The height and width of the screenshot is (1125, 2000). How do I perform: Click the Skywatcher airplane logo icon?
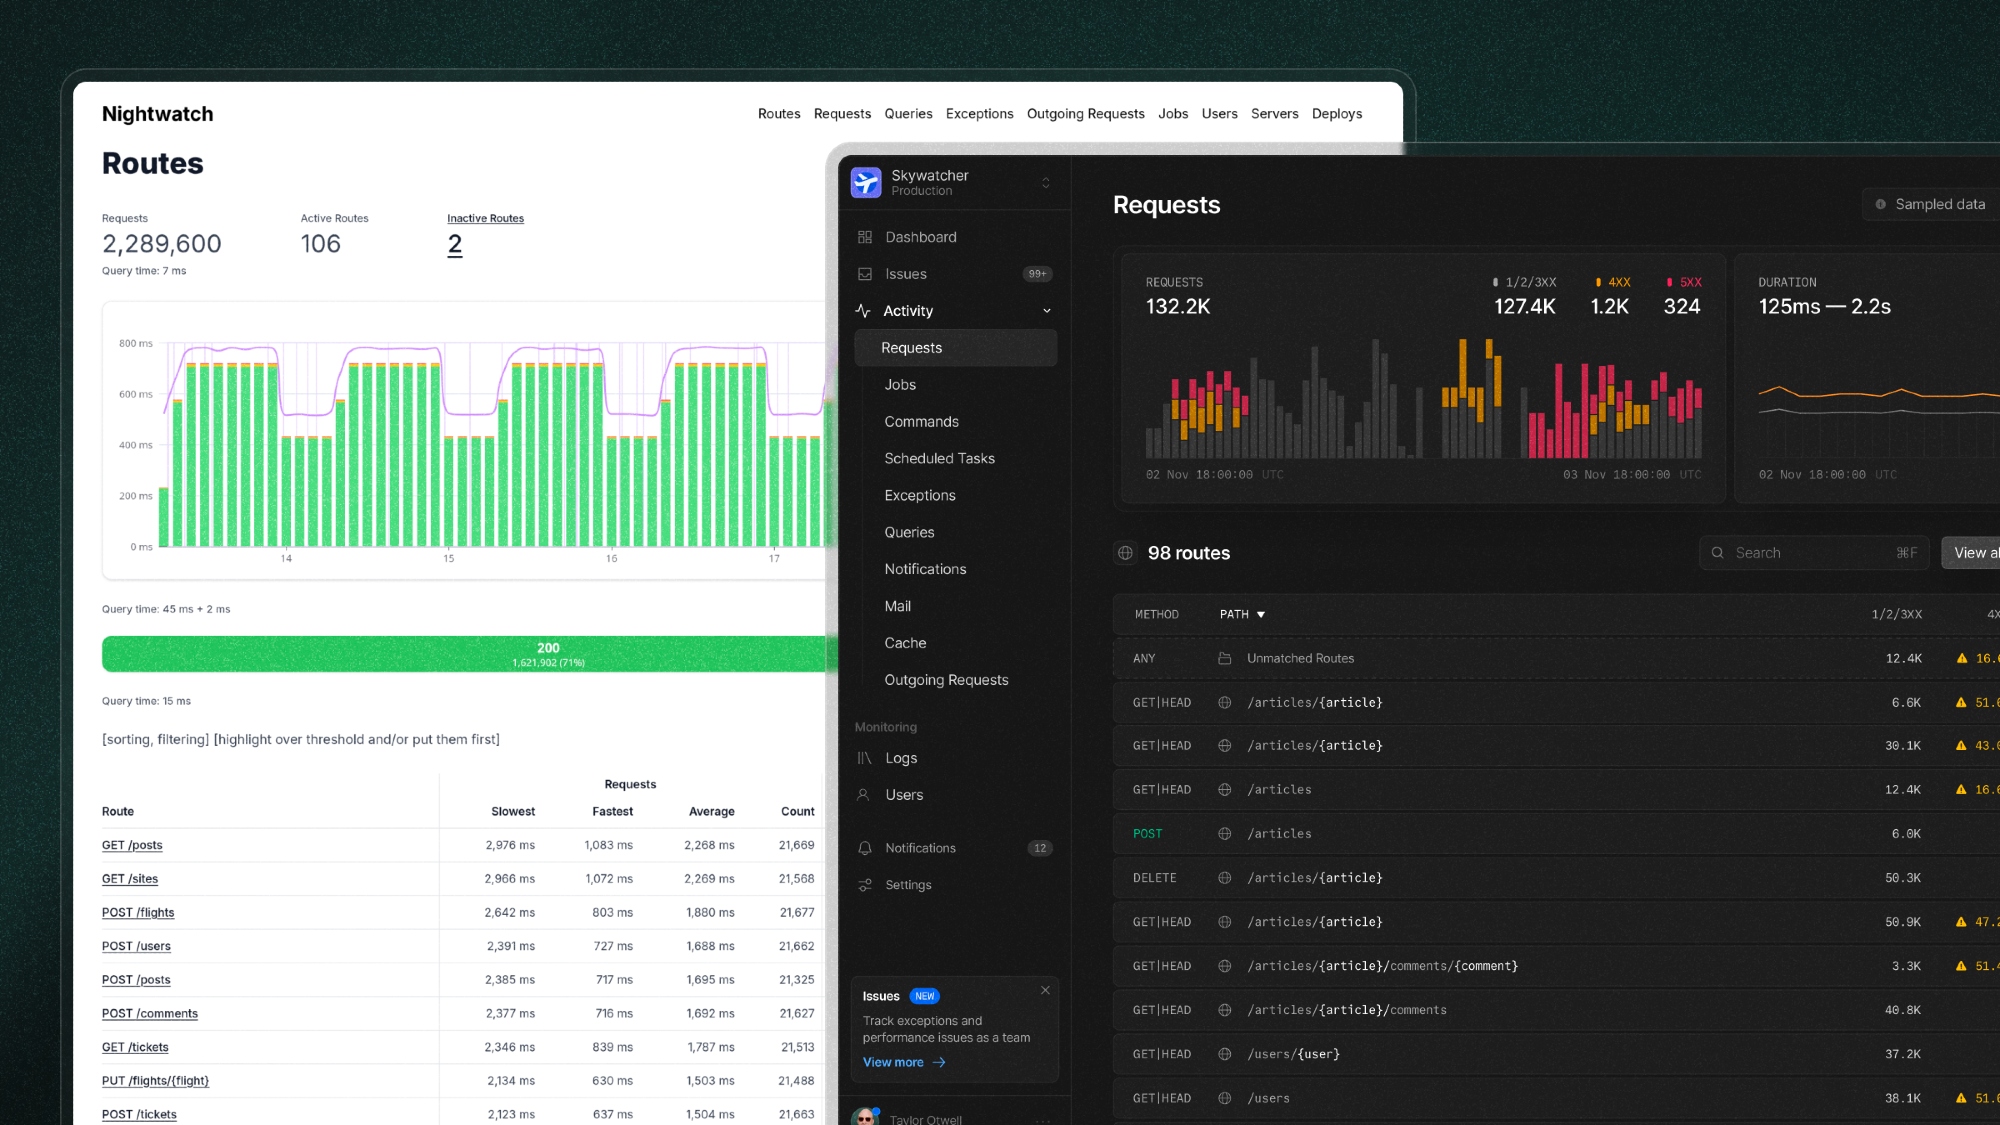tap(866, 183)
